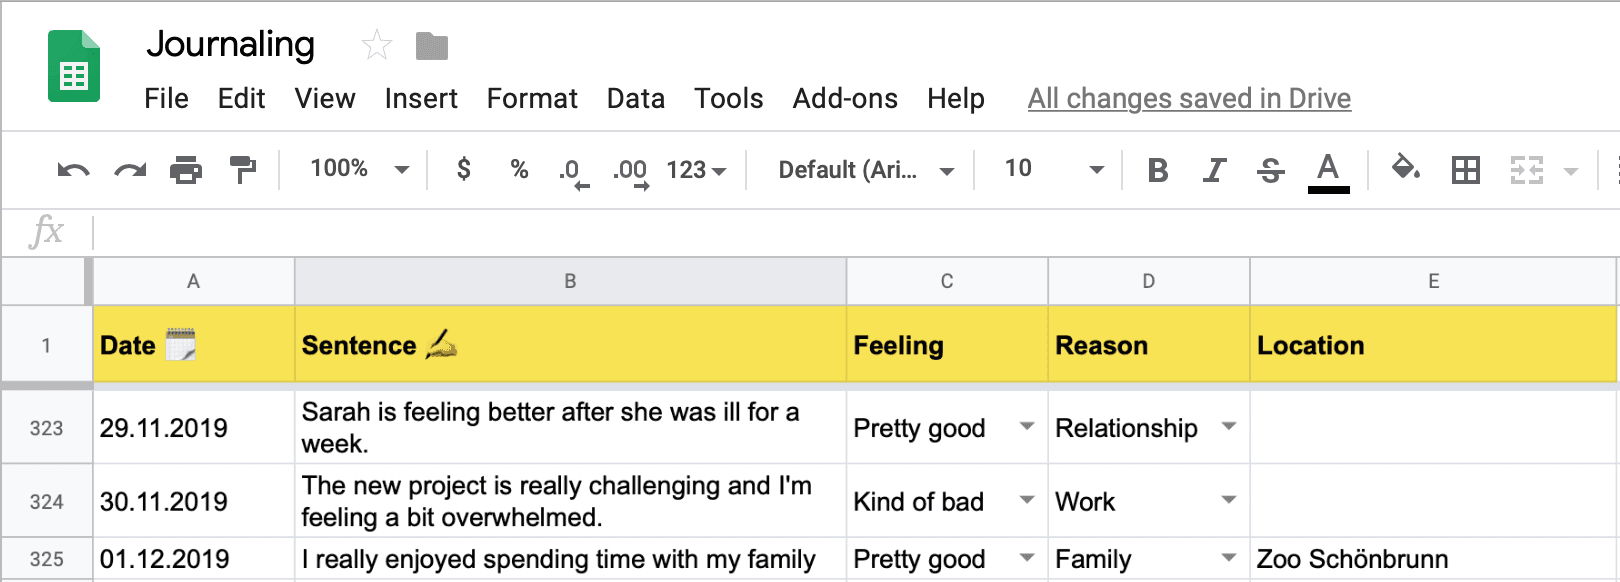Open the text color picker
This screenshot has height=582, width=1620.
(x=1328, y=172)
